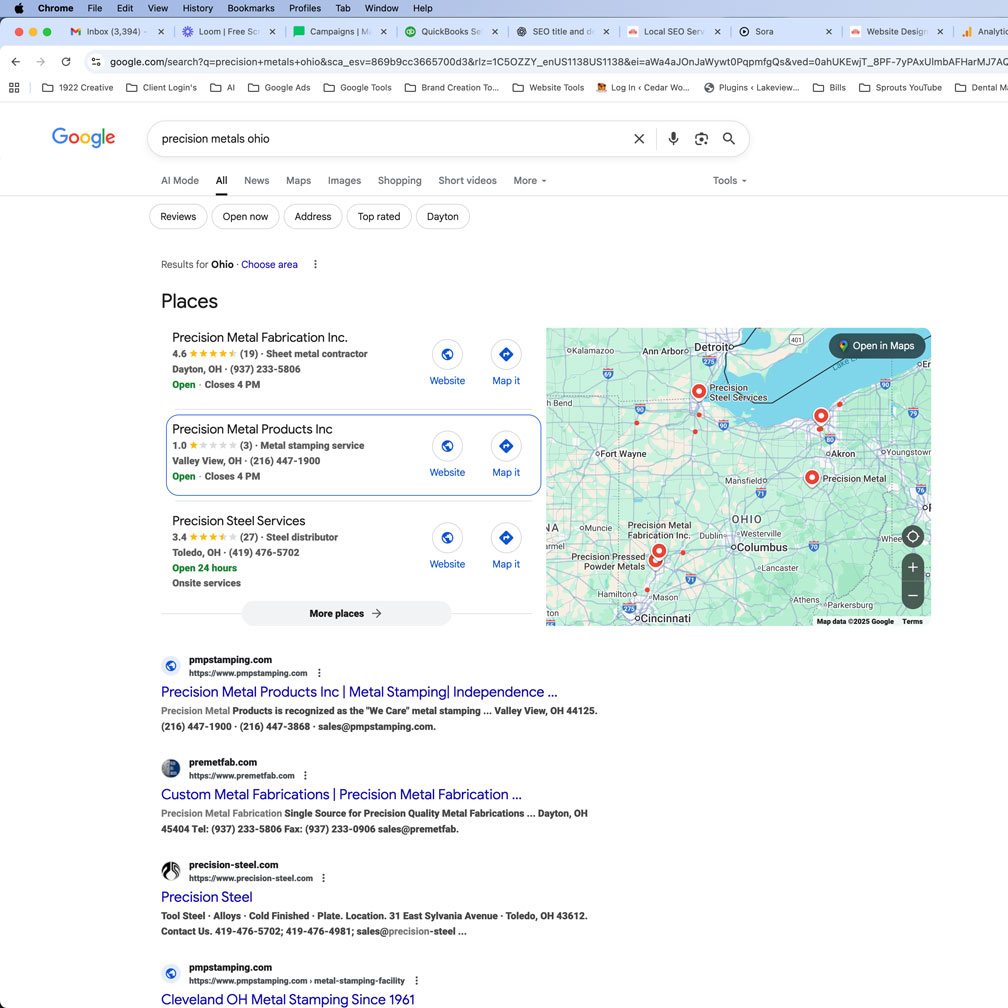
Task: Apply the Dayton filter chip
Action: point(443,217)
